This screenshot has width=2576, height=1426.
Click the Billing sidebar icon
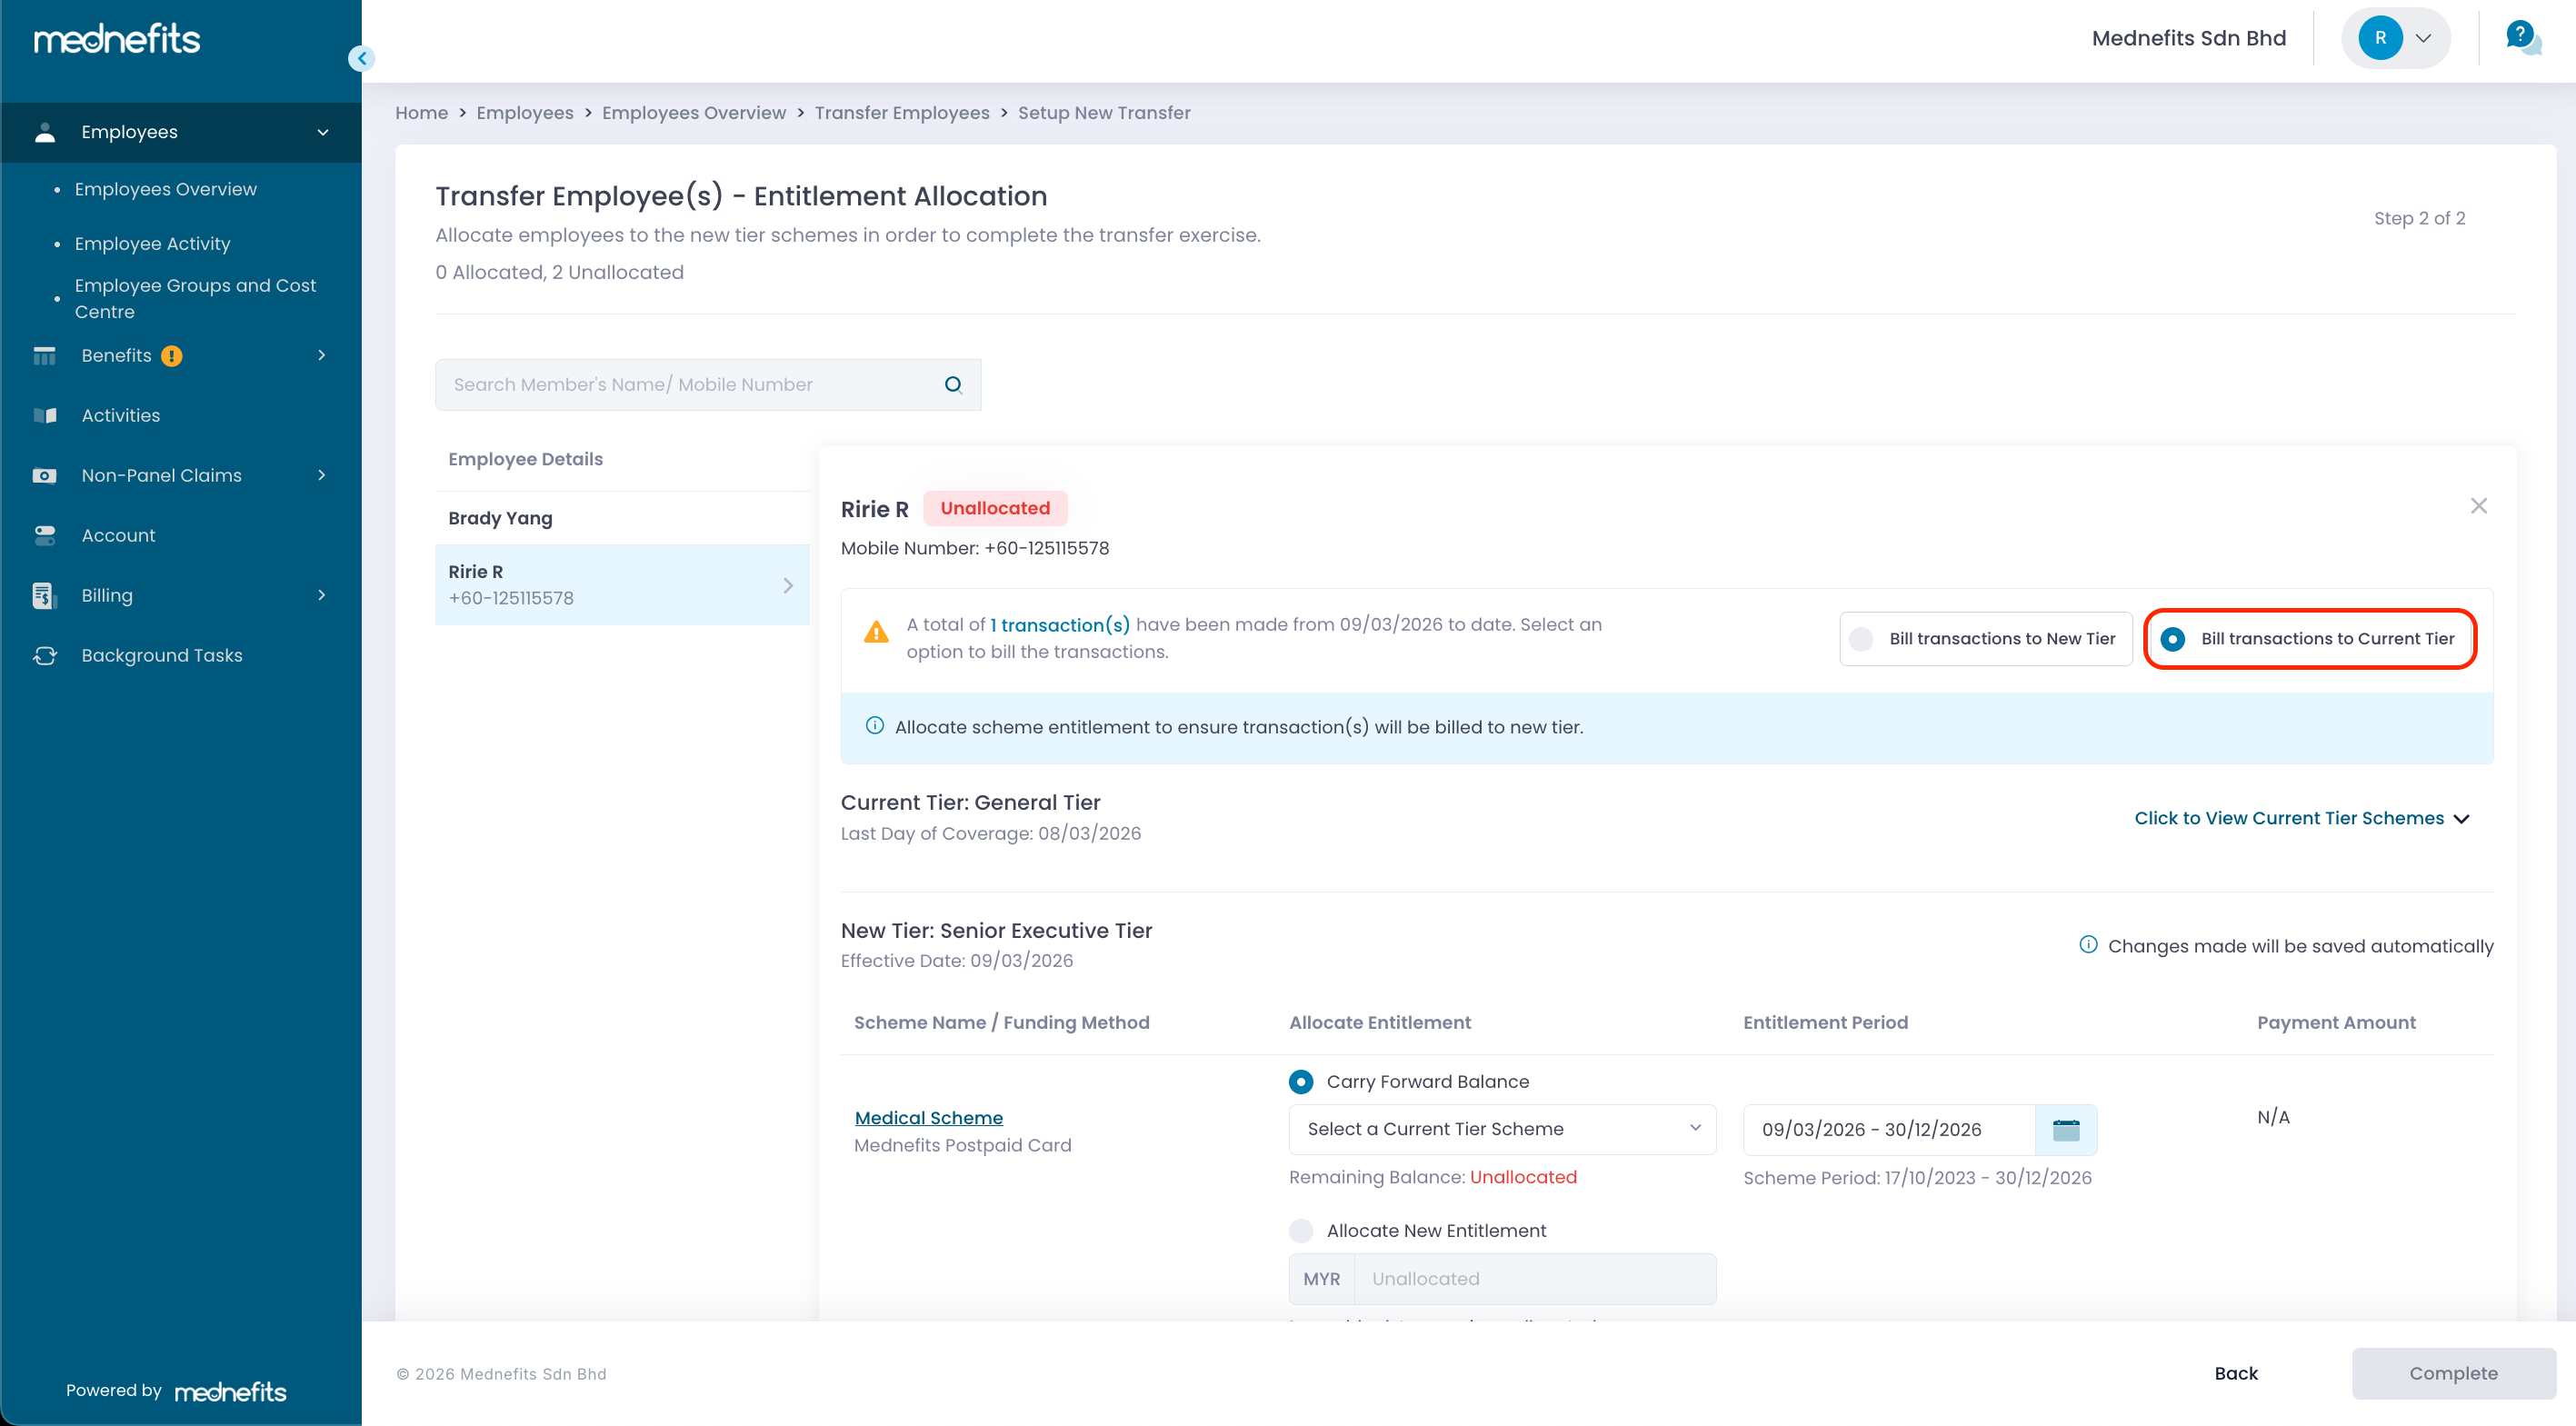point(44,595)
